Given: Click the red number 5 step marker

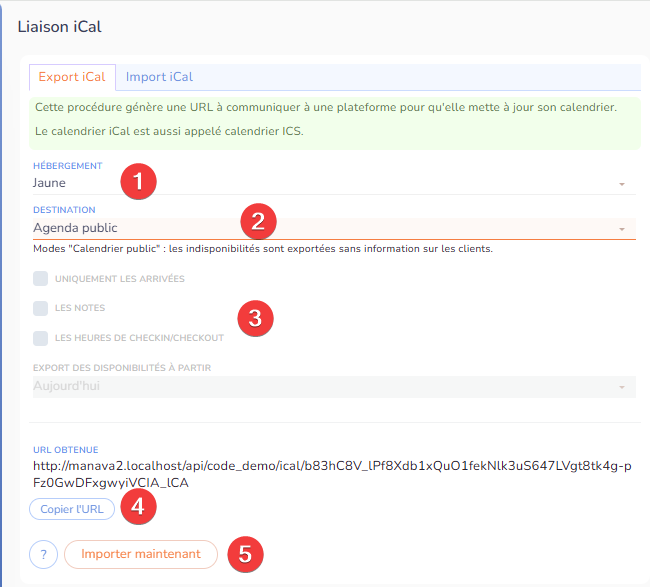Looking at the screenshot, I should [x=245, y=552].
